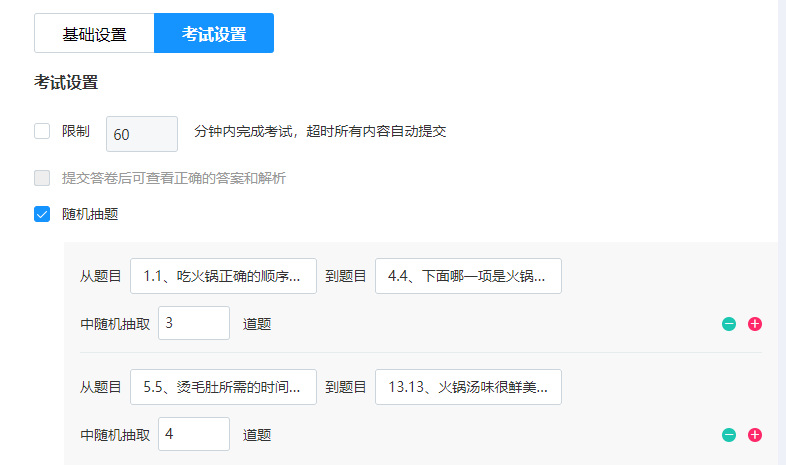Click the 考试设置 section heading
Screen dimensions: 786x465
66,82
